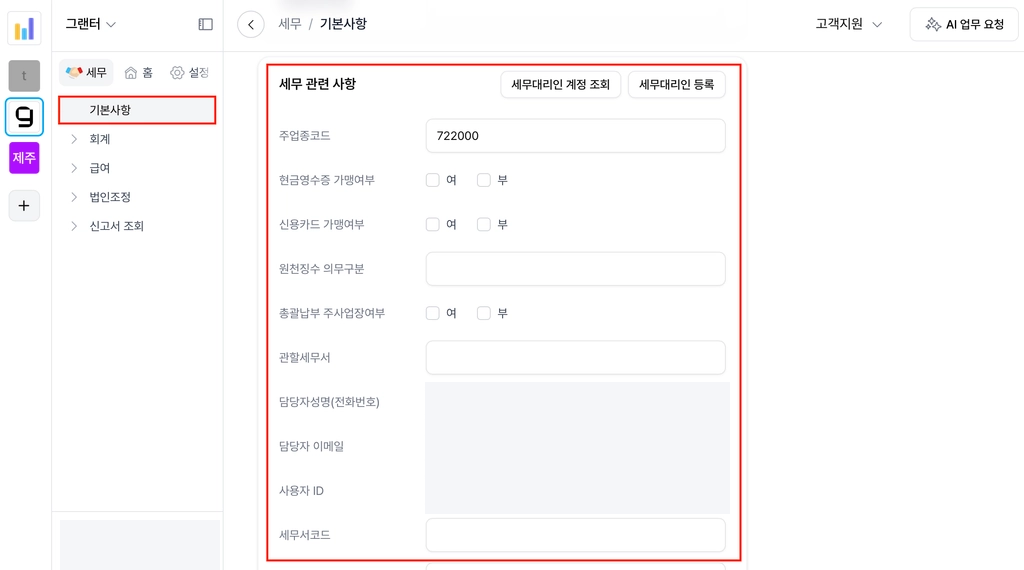The height and width of the screenshot is (570, 1024).
Task: Open the bar chart logo icon
Action: pos(24,29)
